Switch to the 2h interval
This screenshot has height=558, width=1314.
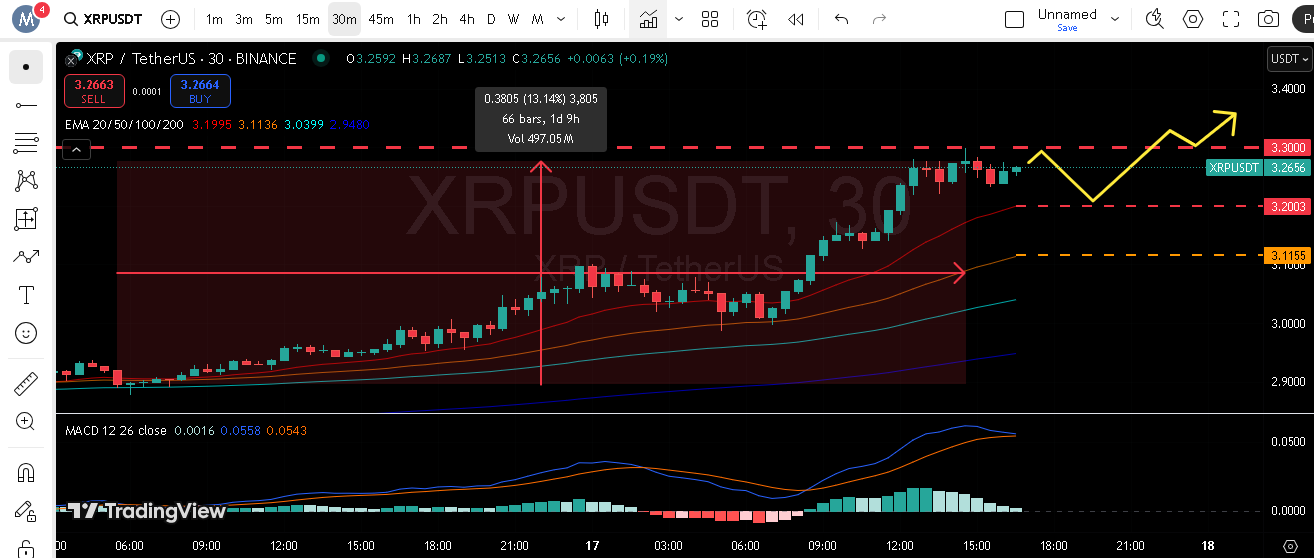tap(440, 19)
